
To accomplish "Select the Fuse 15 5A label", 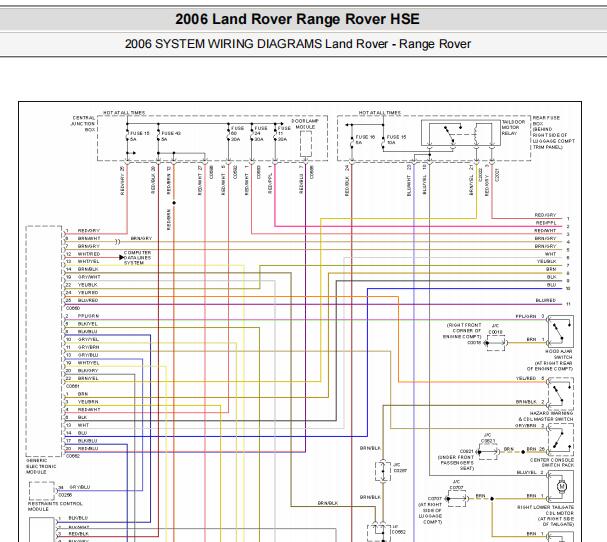I will pyautogui.click(x=139, y=136).
